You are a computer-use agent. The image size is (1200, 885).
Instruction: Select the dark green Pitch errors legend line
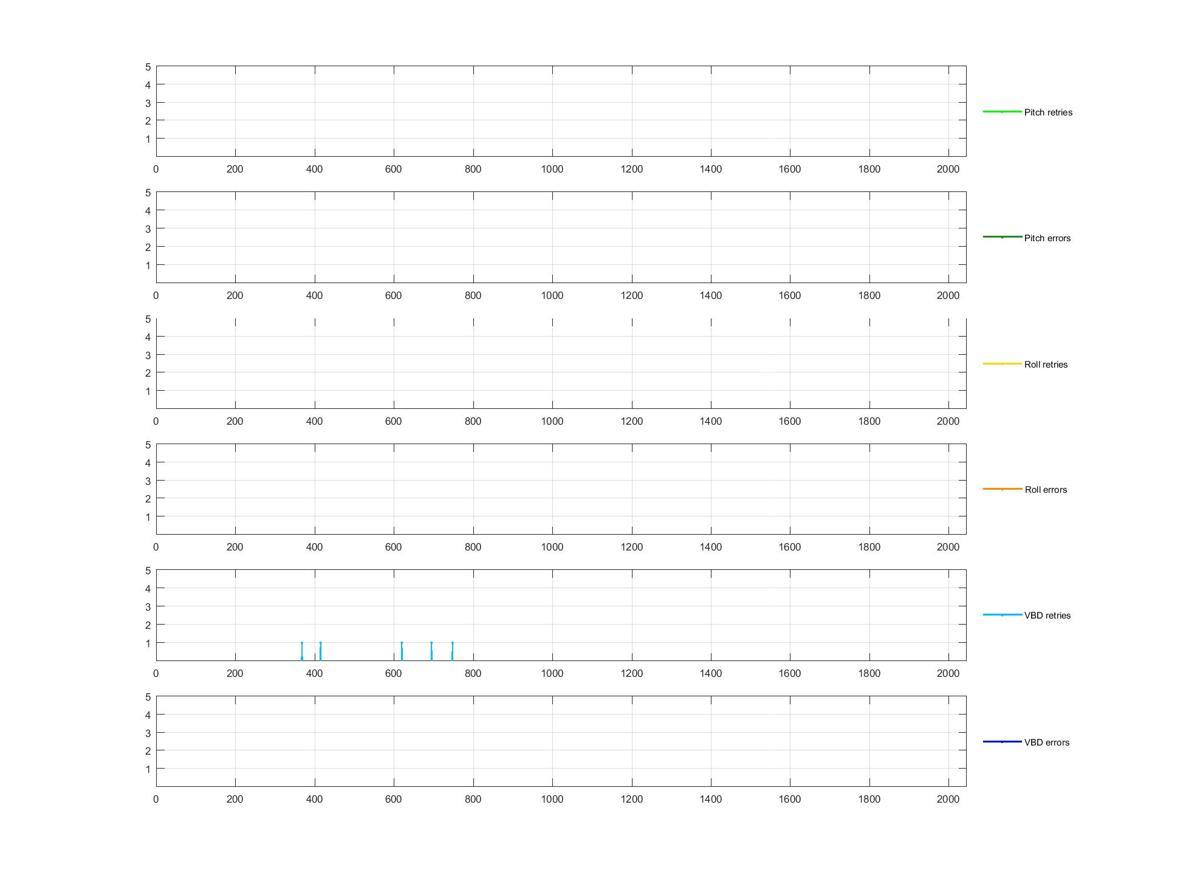click(x=1002, y=237)
